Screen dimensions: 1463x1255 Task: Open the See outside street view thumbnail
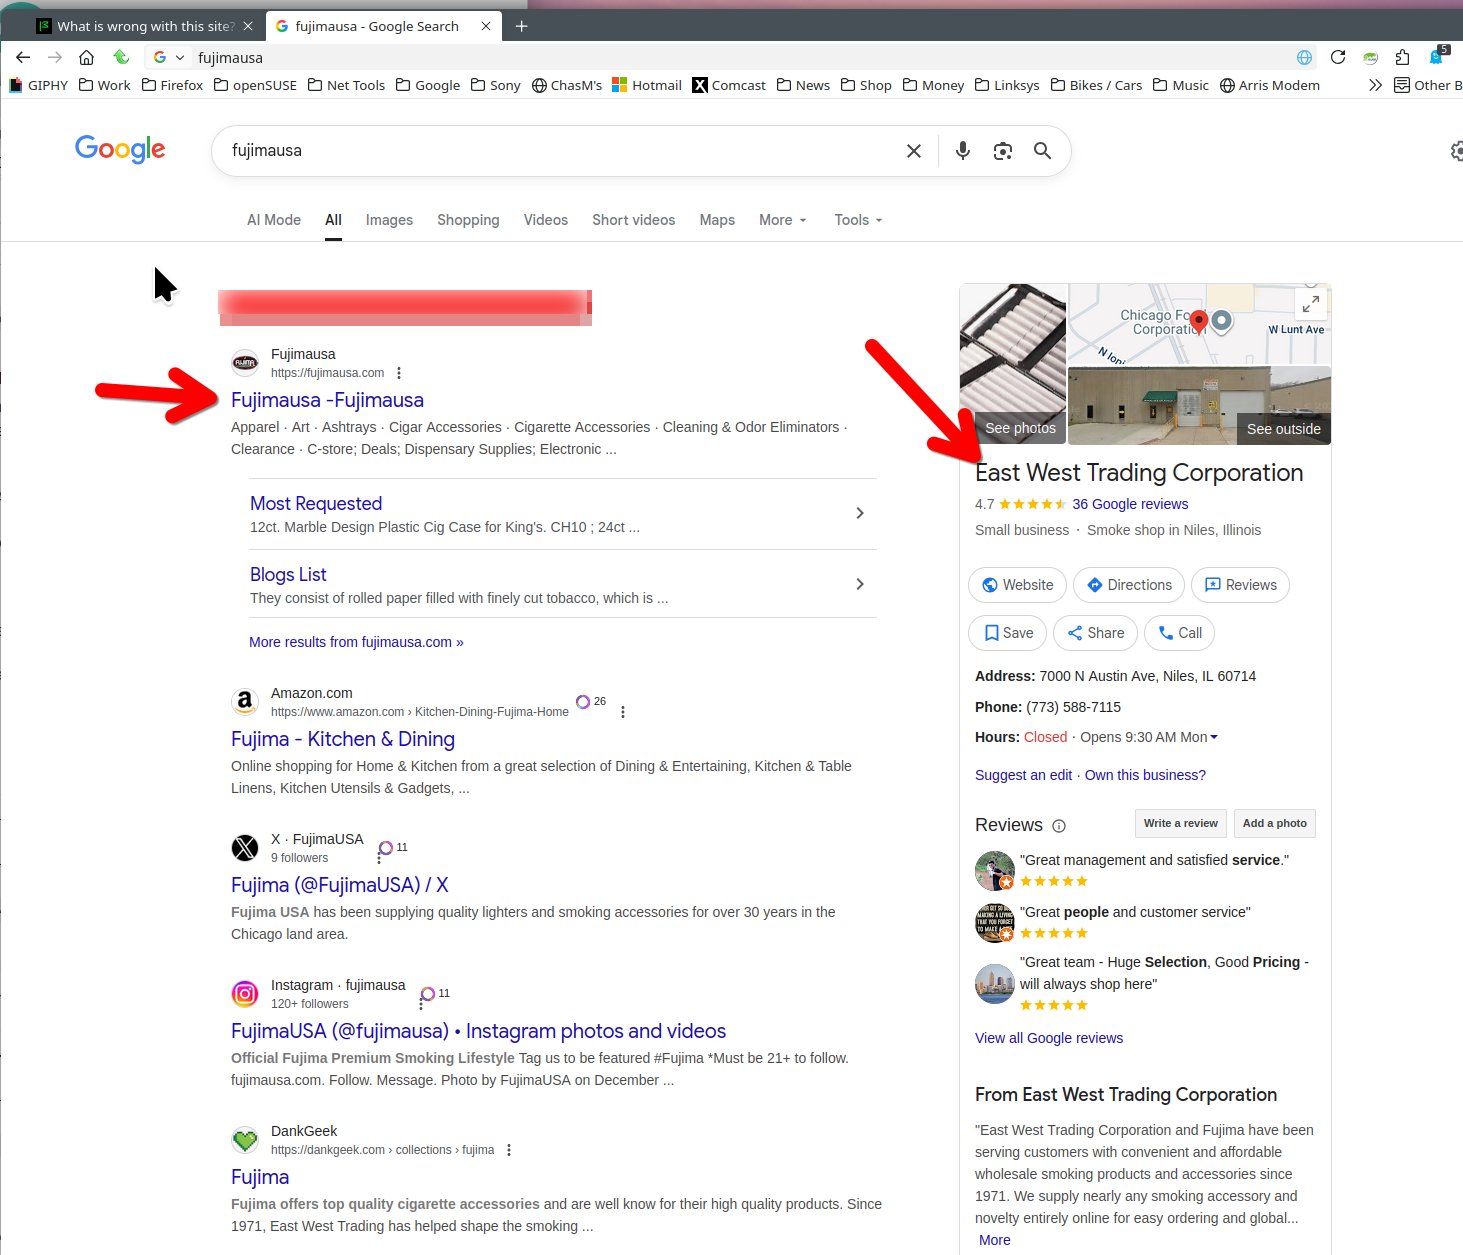click(1200, 406)
